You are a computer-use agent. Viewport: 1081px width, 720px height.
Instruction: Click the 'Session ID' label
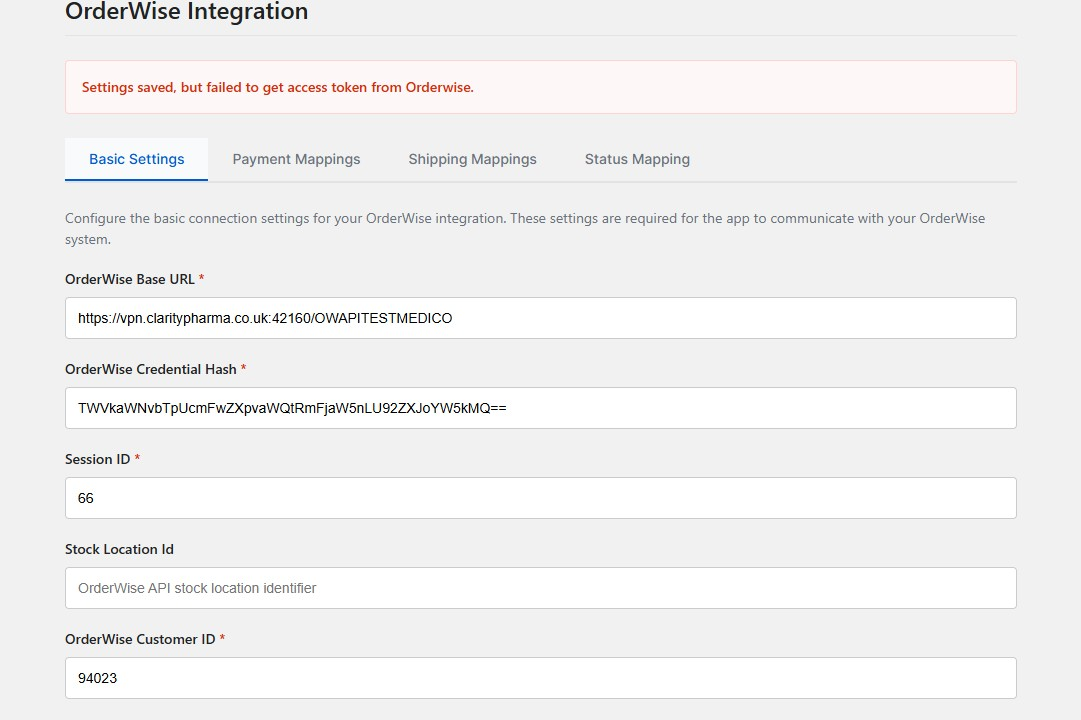click(98, 459)
